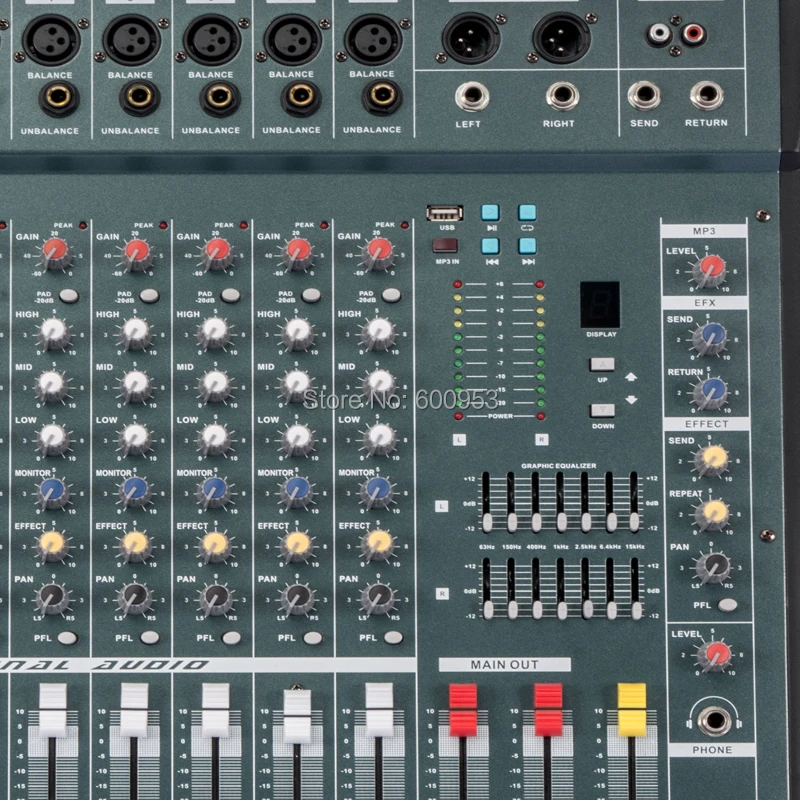
Task: Adjust the R-row 63Hz equalizer slider
Action: click(488, 609)
